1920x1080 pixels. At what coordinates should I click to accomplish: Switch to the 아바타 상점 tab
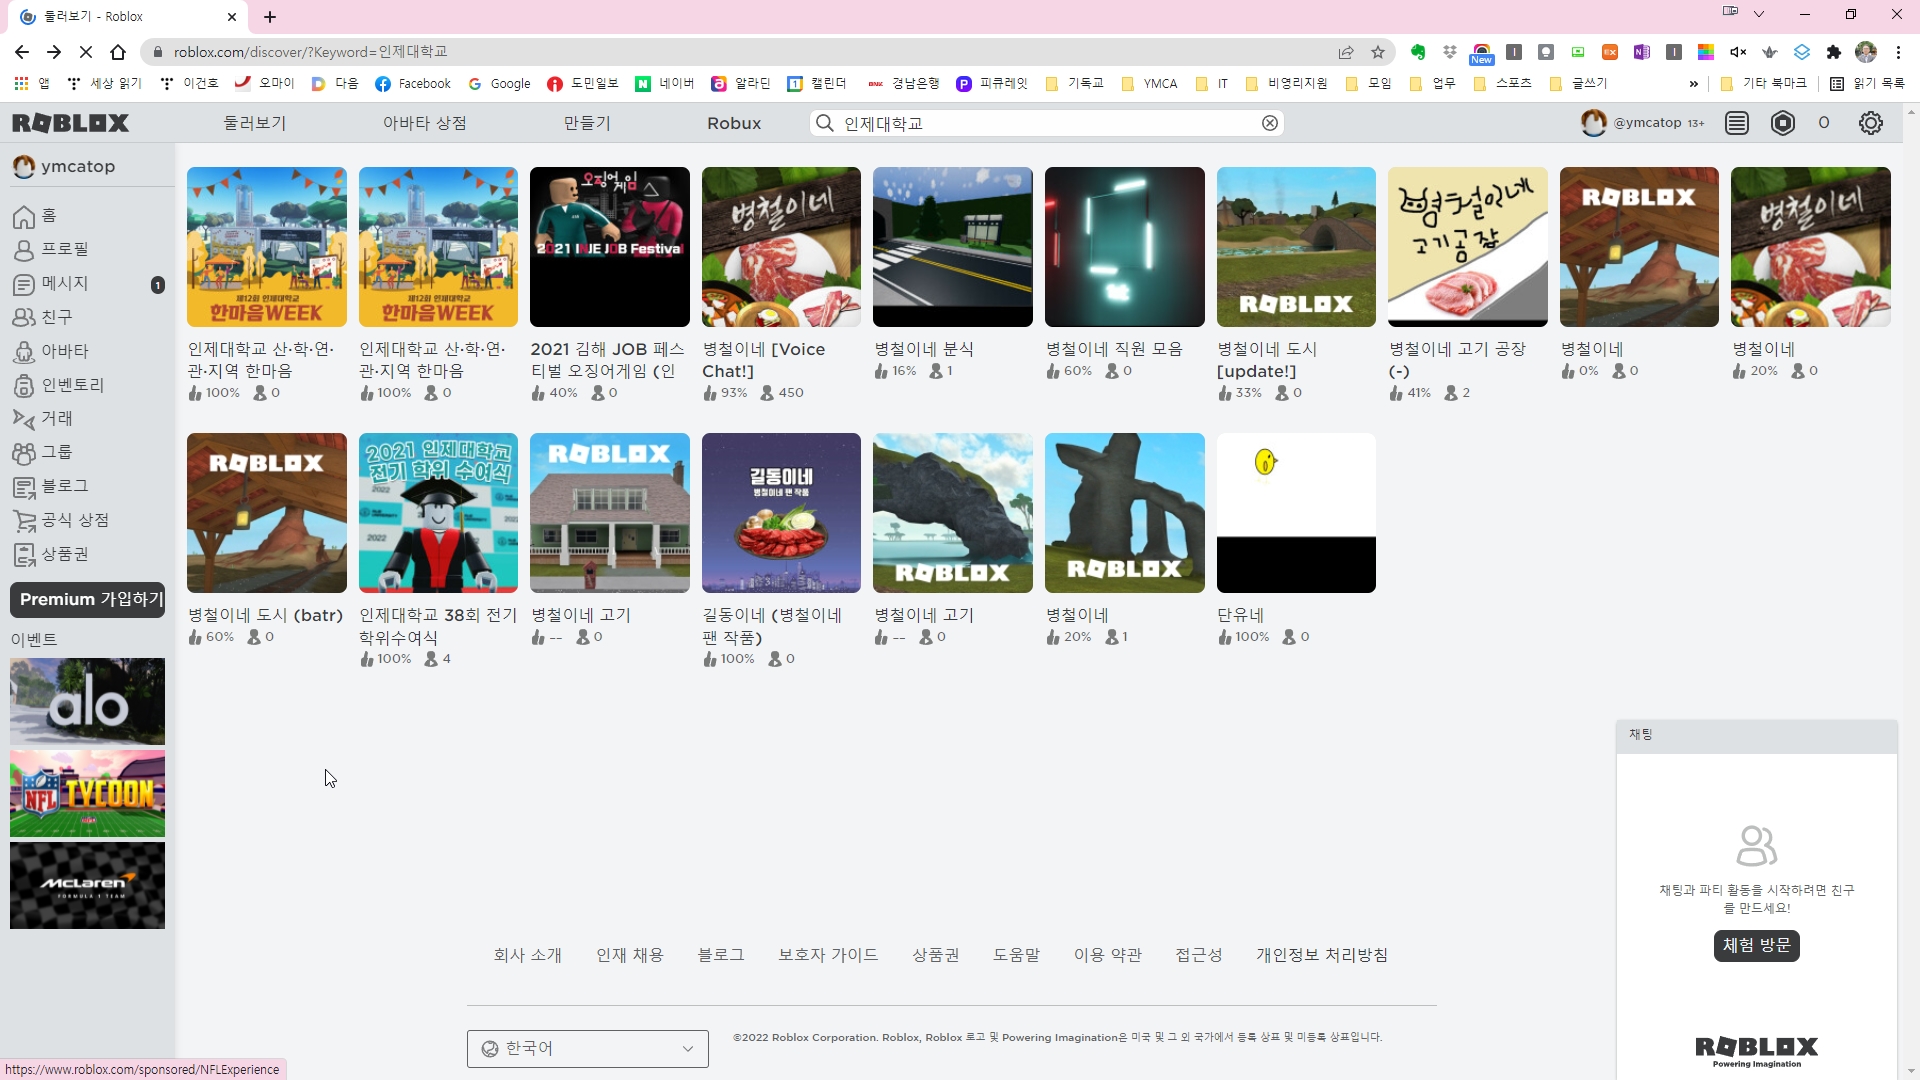click(424, 123)
